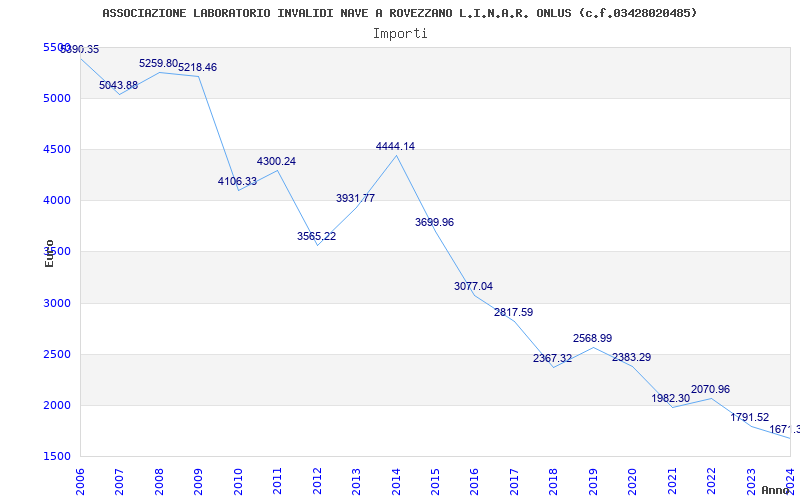Click the 2014 x-axis year label

(395, 482)
